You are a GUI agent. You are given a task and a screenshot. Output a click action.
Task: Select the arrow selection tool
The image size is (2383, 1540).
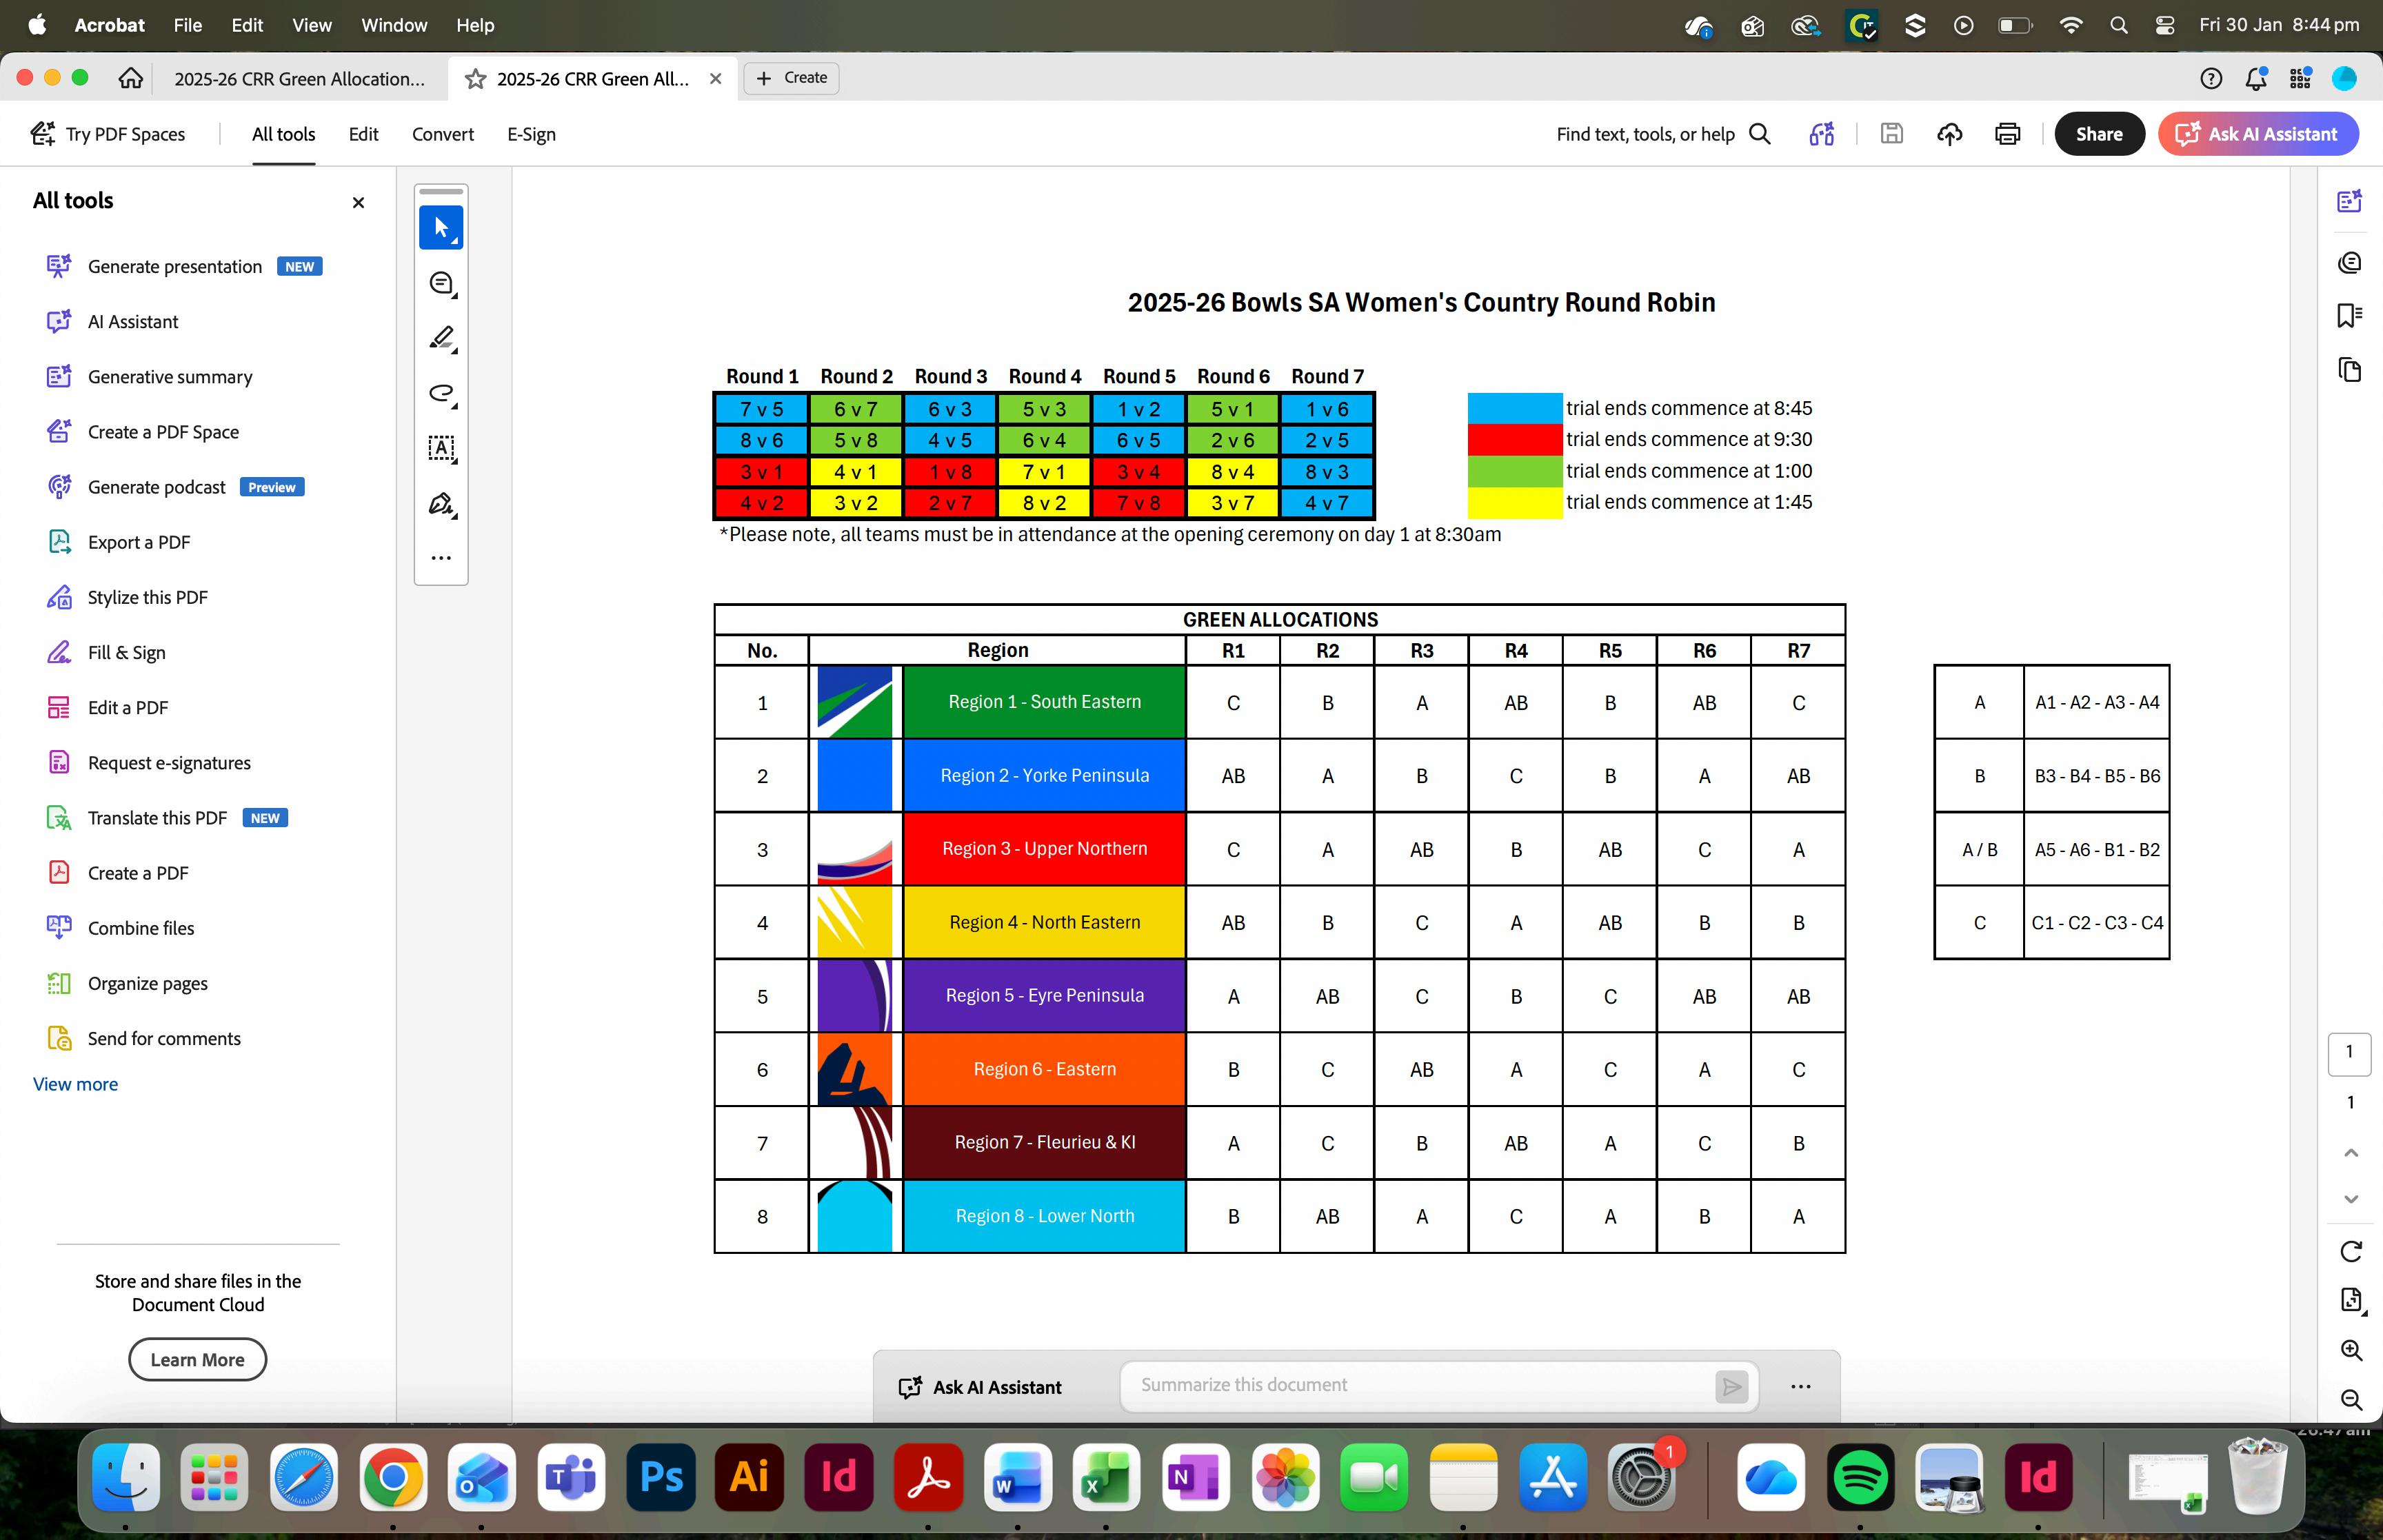pos(441,228)
